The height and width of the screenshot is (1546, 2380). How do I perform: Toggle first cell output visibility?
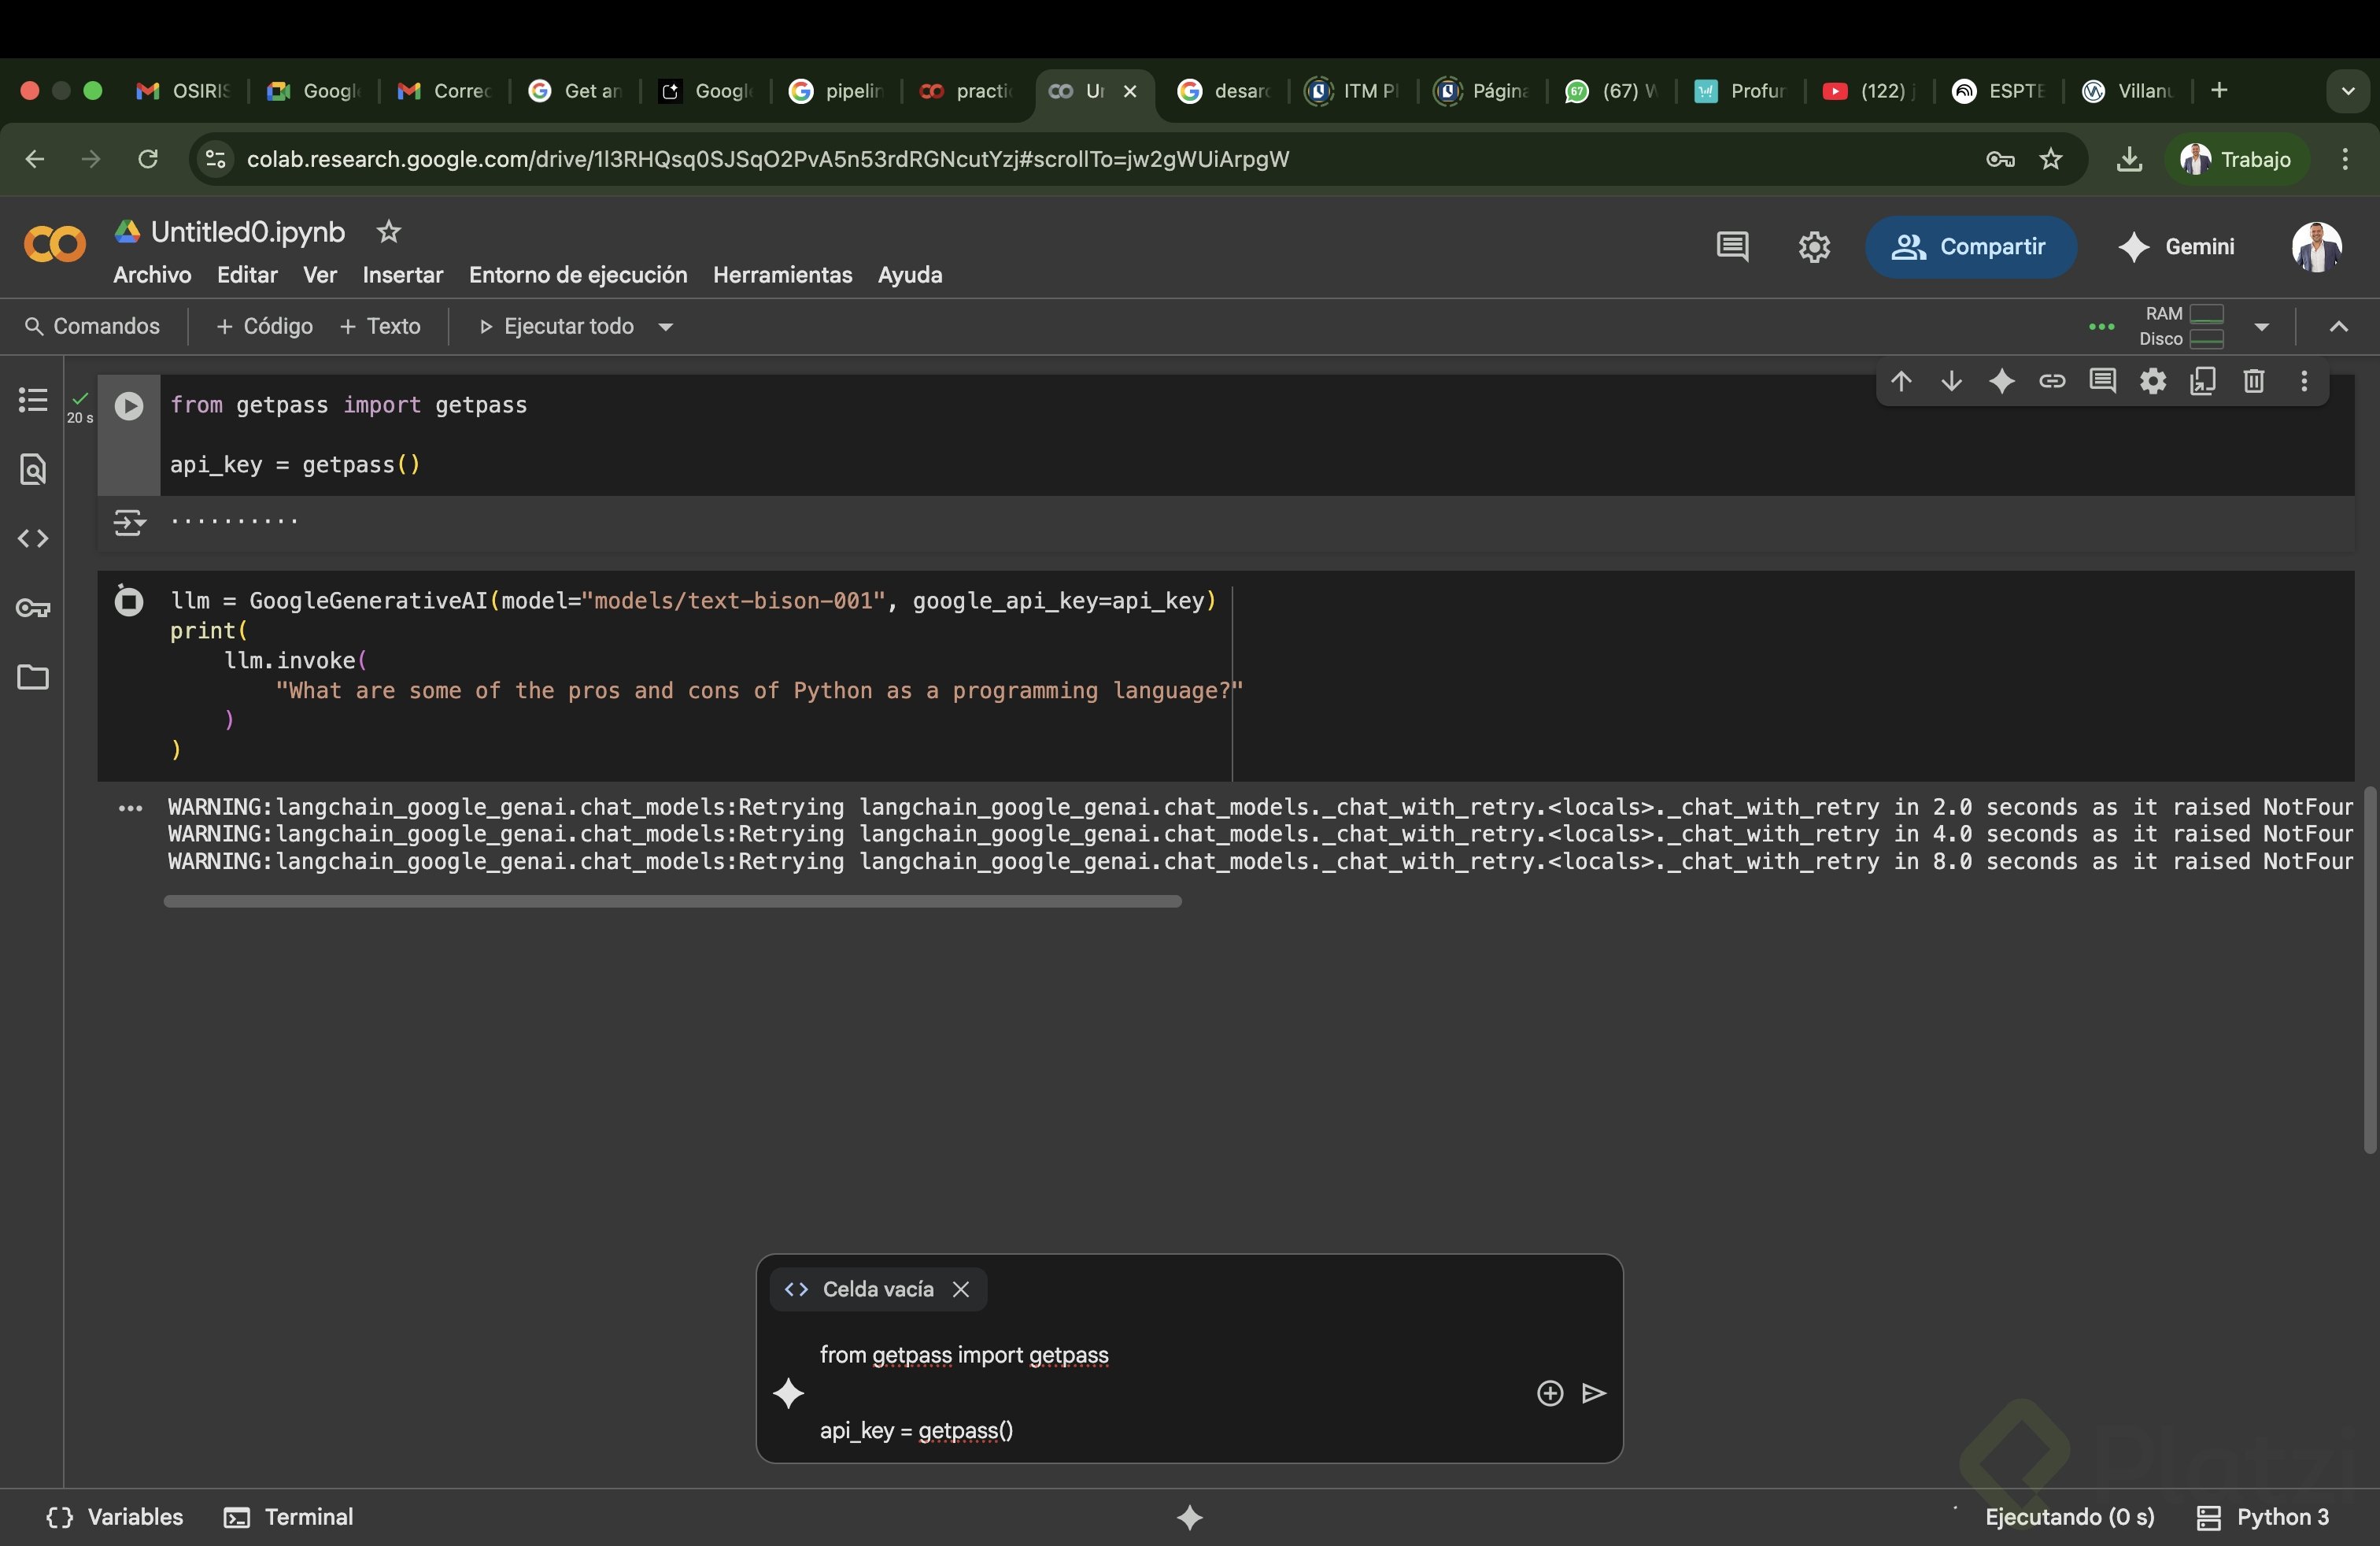coord(129,522)
